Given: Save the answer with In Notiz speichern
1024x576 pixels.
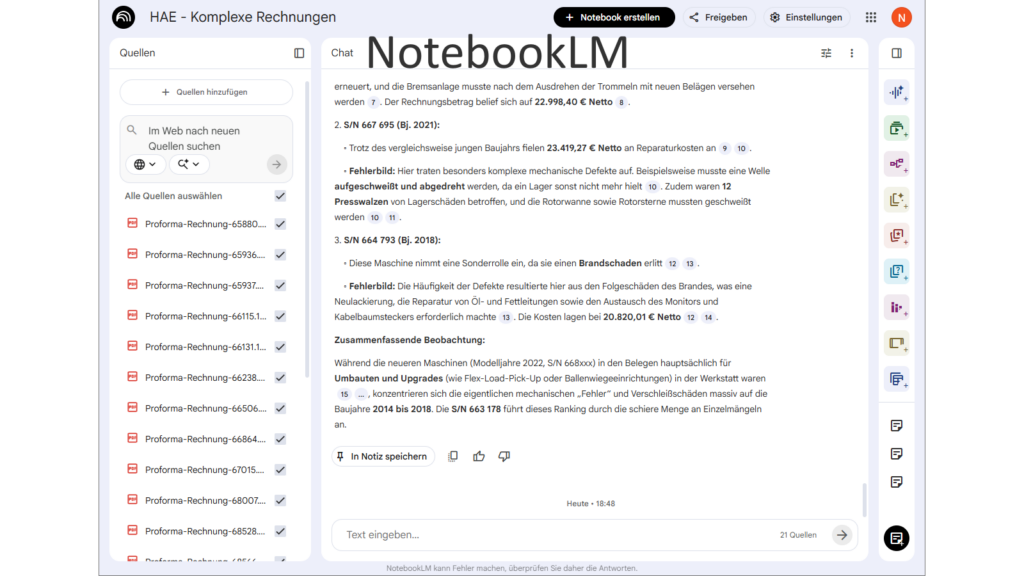Looking at the screenshot, I should click(x=383, y=456).
